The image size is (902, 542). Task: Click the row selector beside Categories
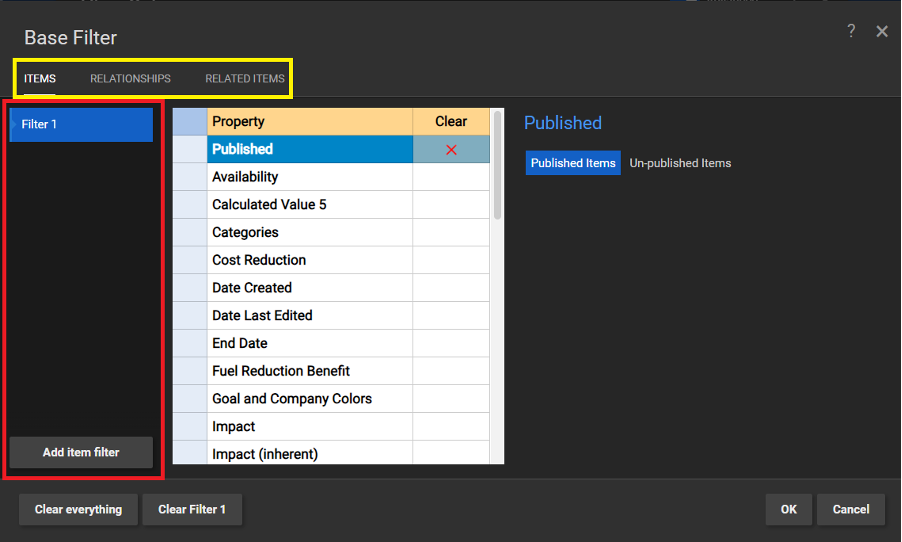(x=190, y=232)
